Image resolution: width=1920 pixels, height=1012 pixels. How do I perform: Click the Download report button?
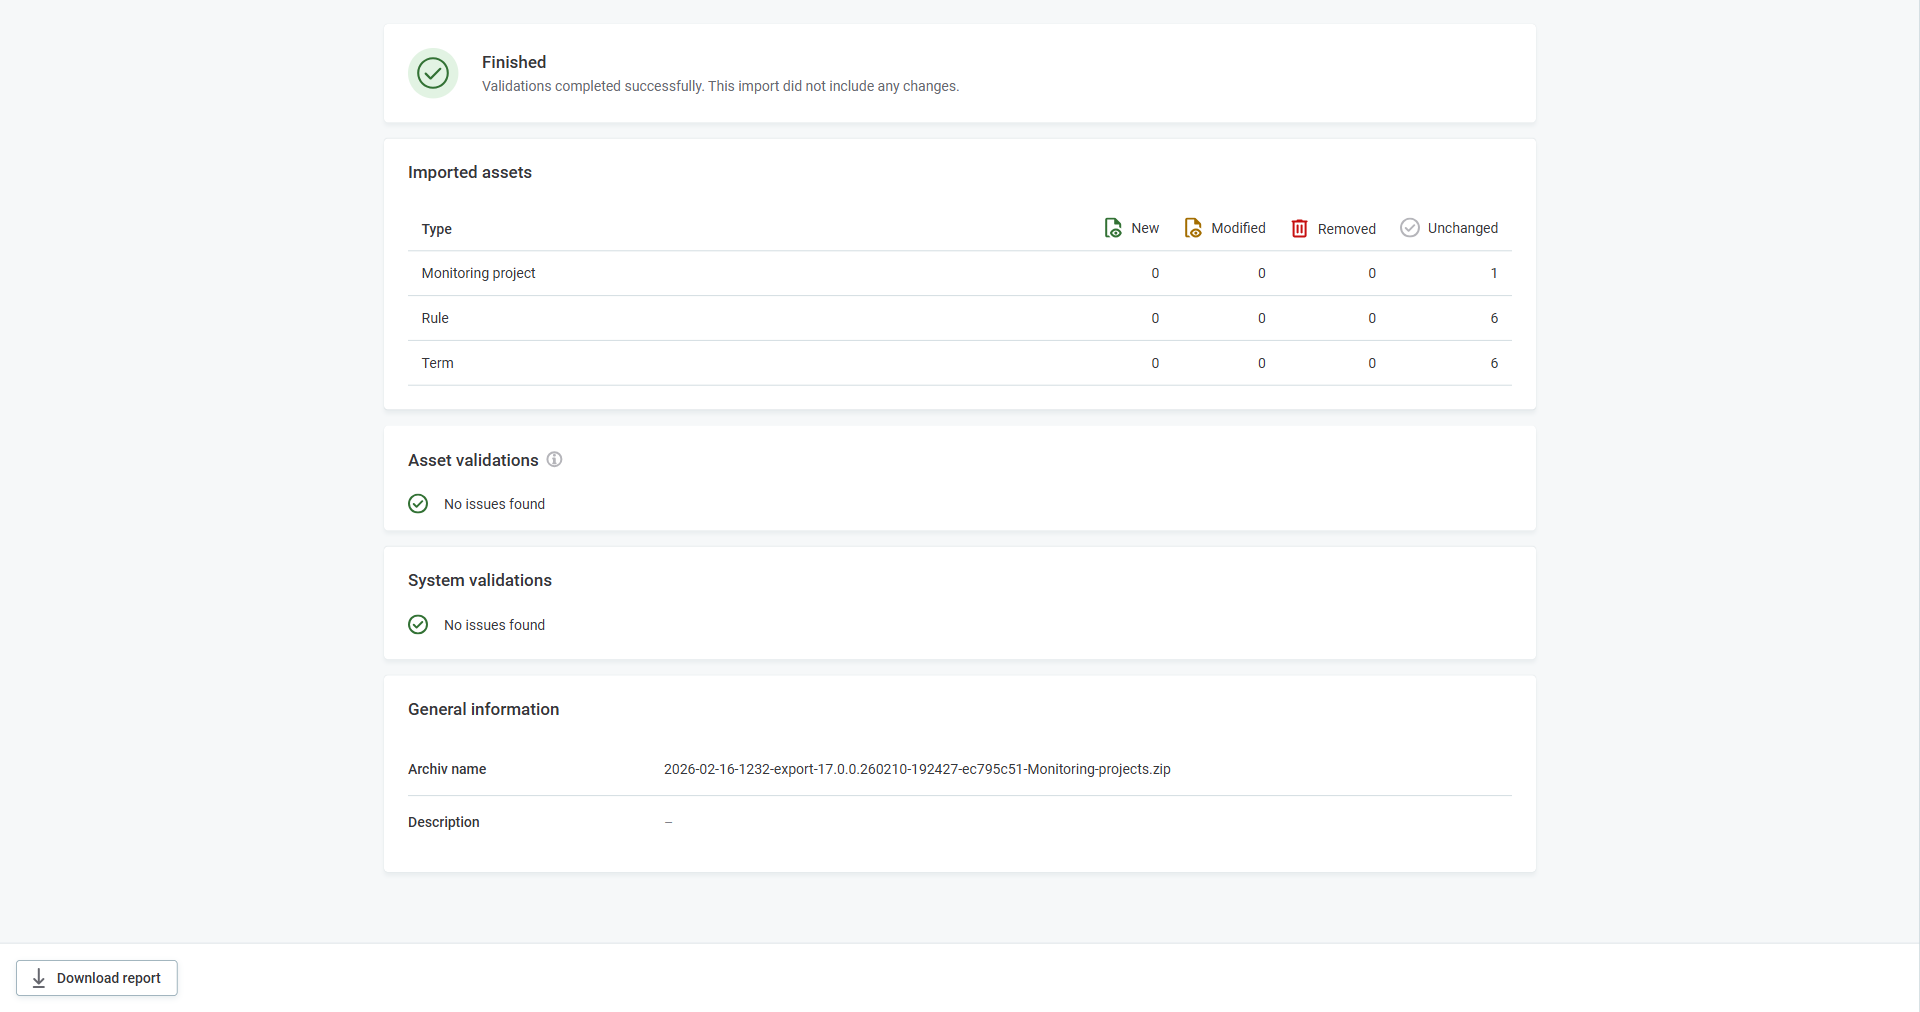coord(96,978)
